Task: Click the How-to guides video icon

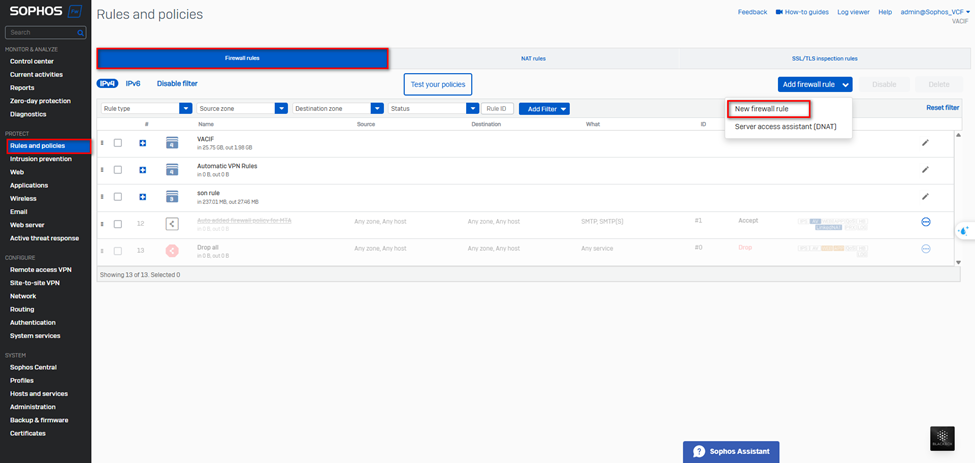Action: pos(779,12)
